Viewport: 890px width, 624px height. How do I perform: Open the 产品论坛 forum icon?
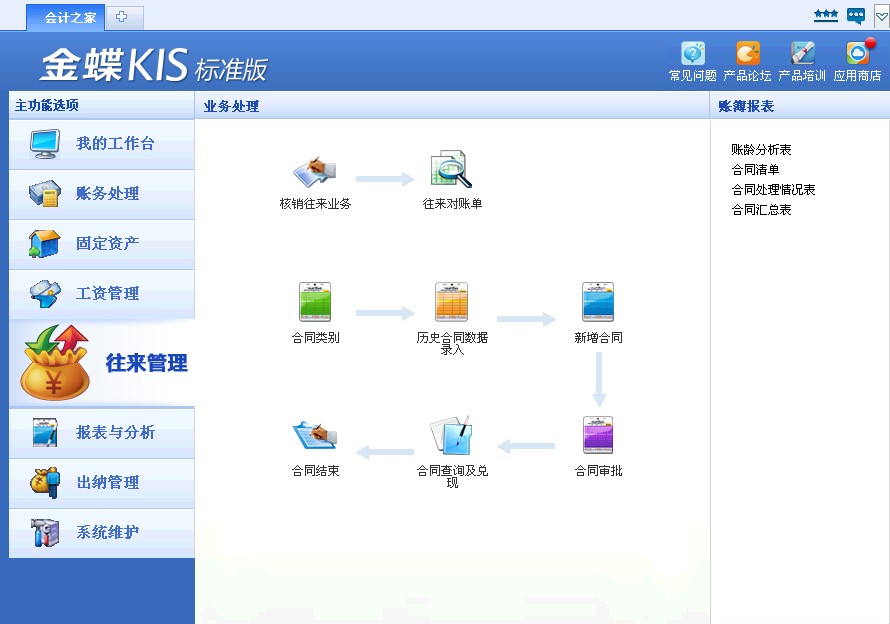tap(747, 54)
